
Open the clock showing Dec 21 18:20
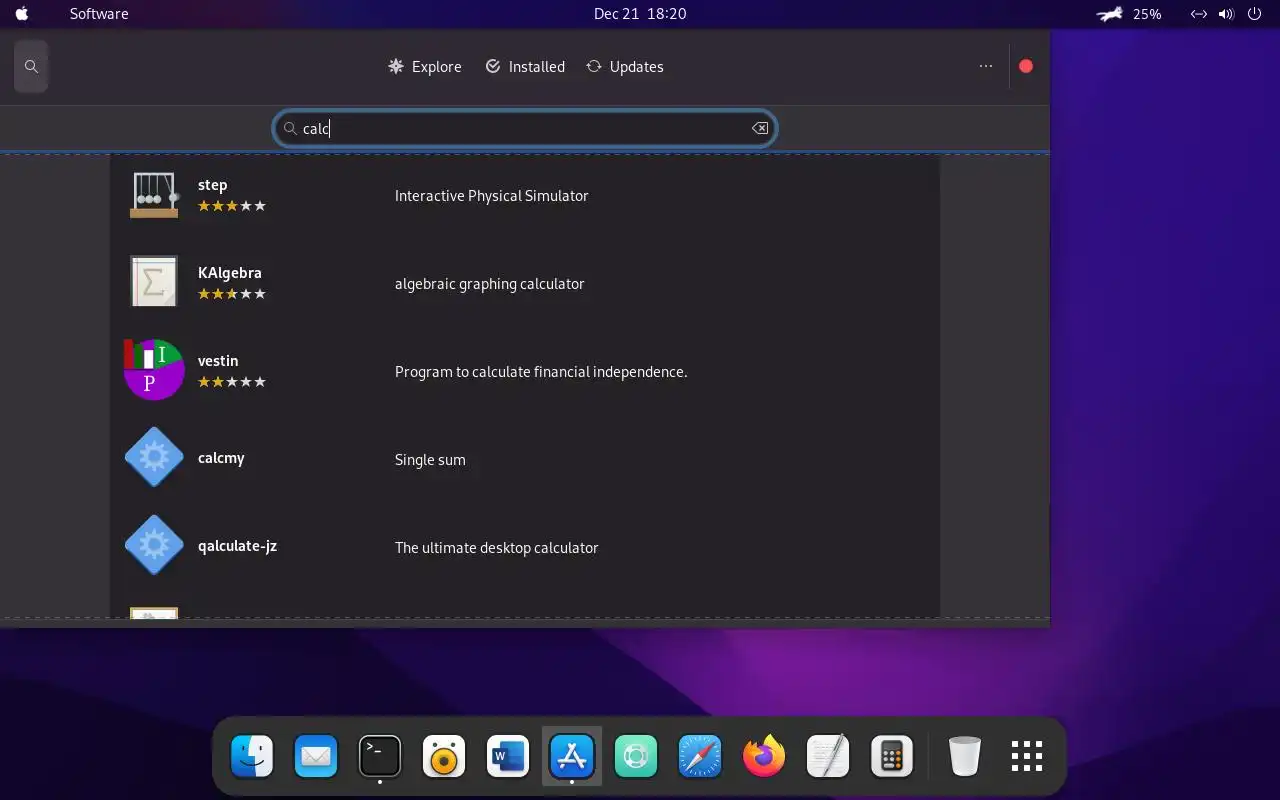(x=640, y=14)
